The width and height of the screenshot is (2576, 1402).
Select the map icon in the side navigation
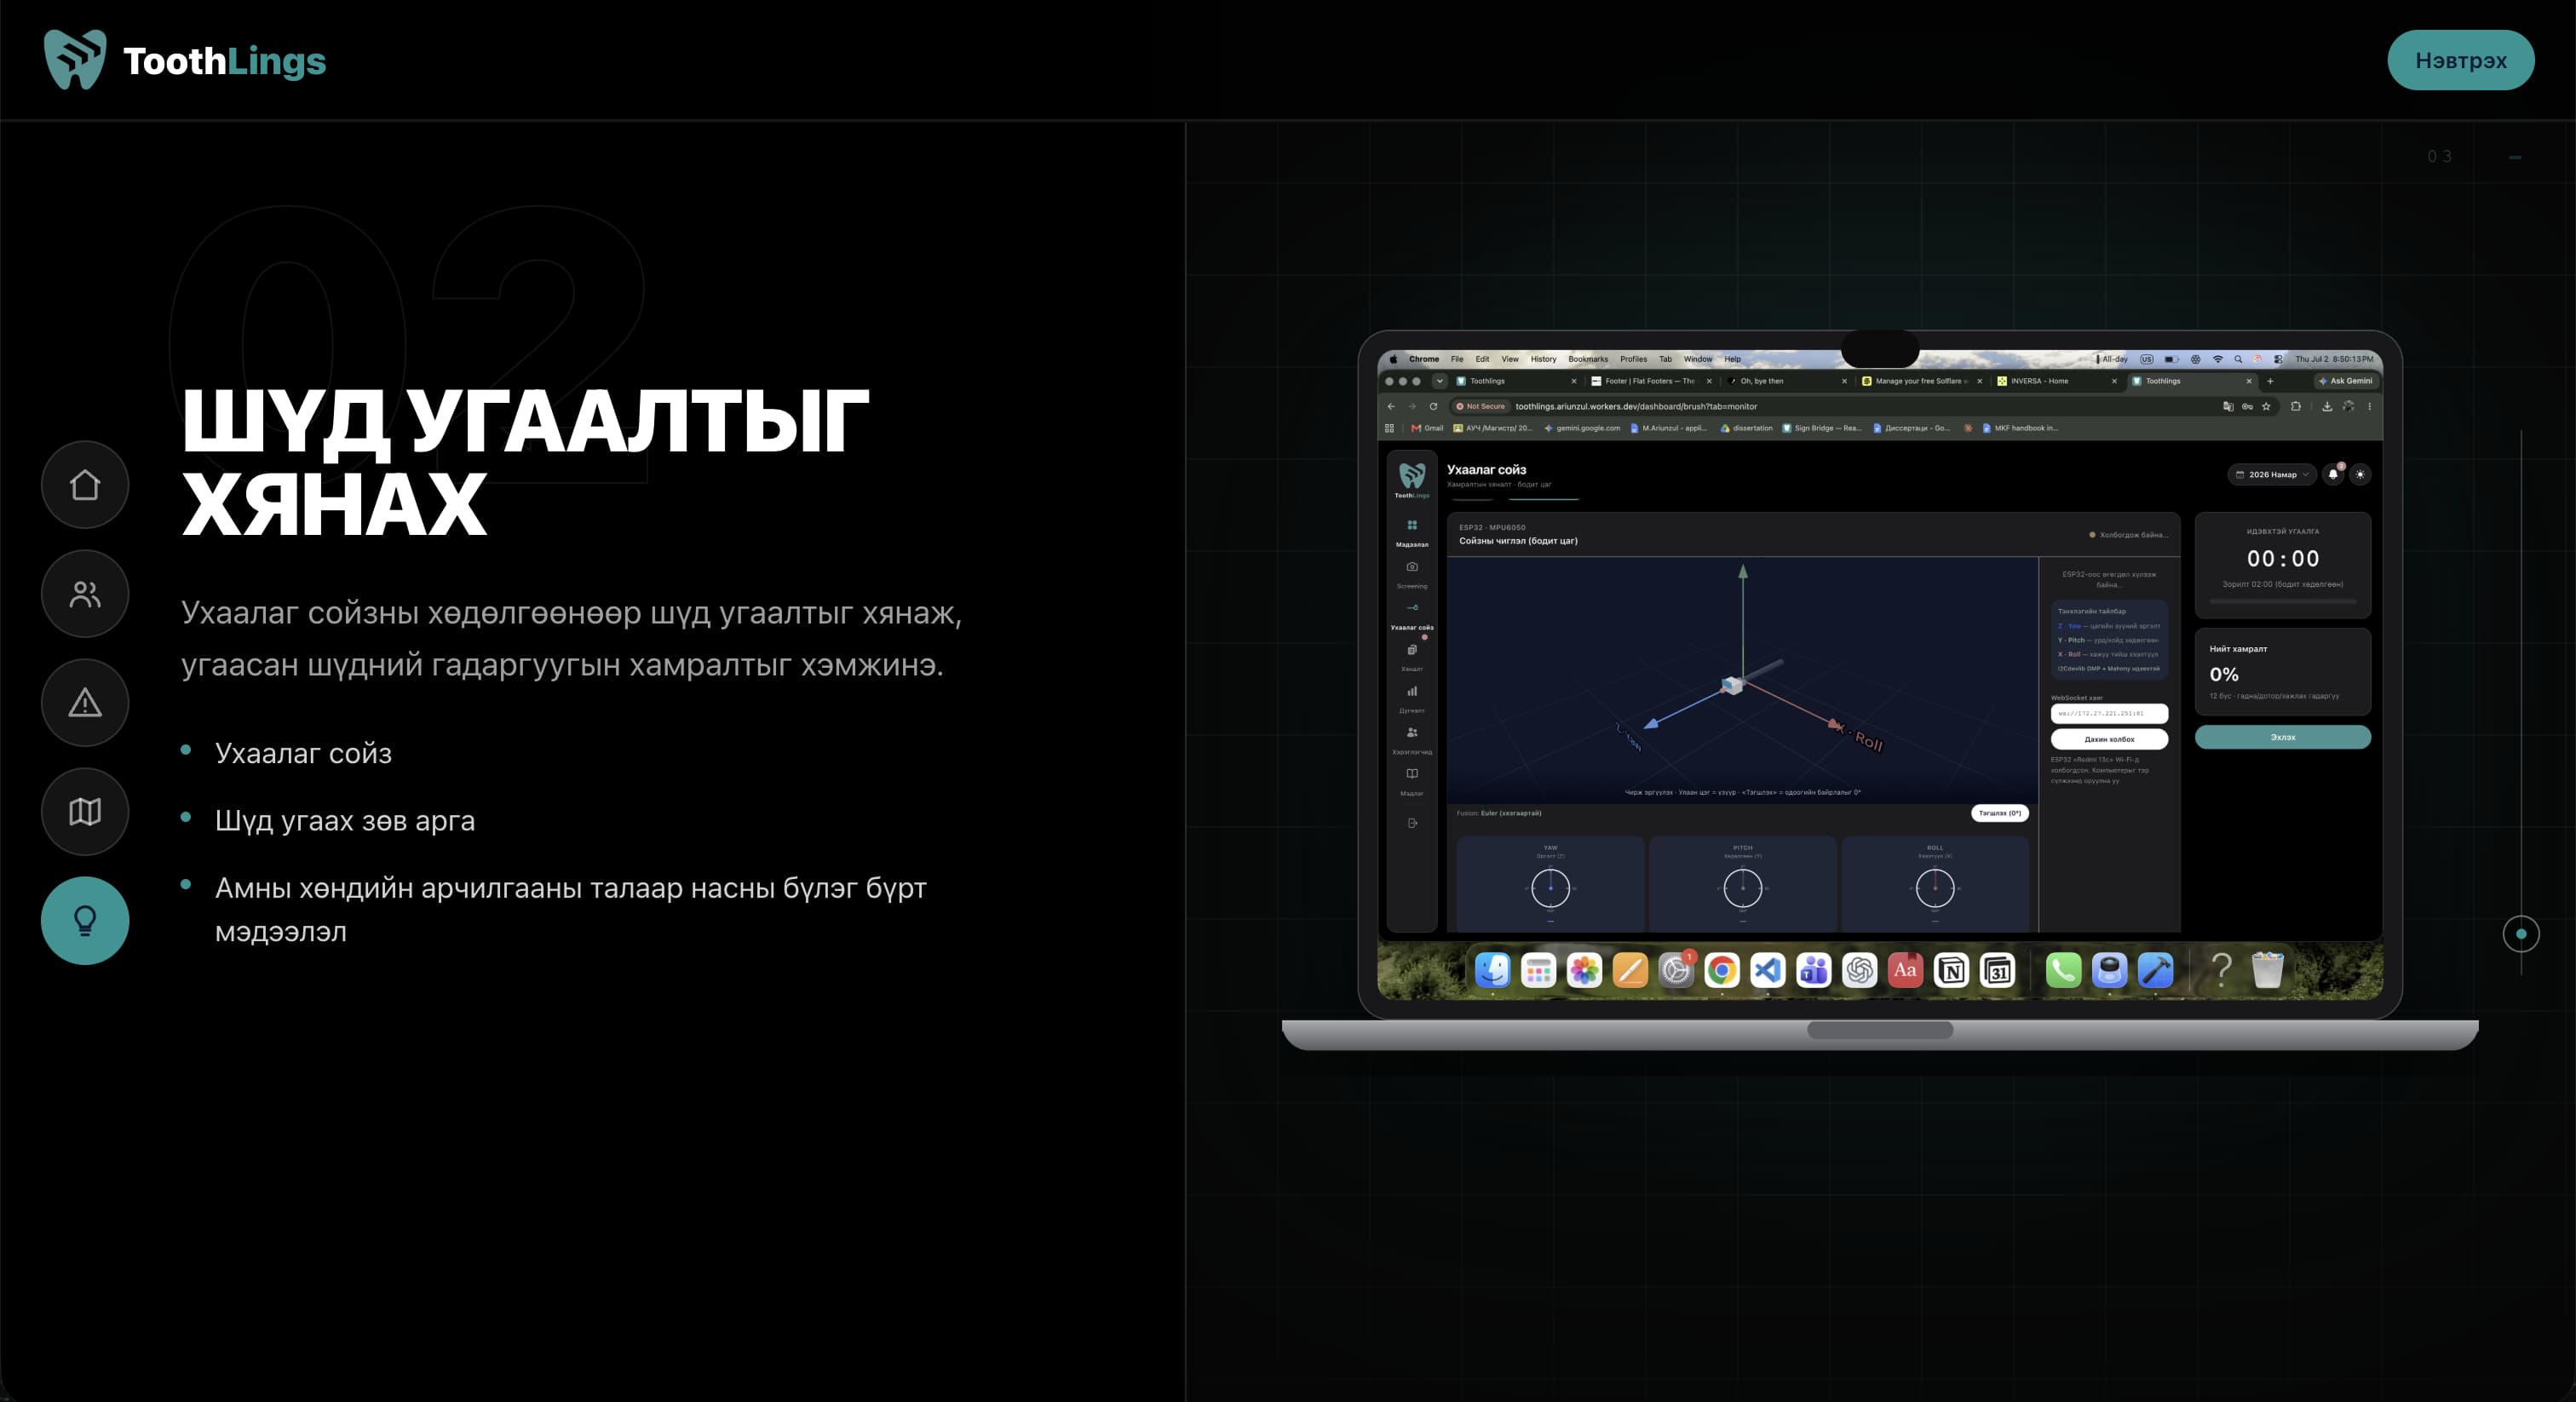(x=85, y=812)
